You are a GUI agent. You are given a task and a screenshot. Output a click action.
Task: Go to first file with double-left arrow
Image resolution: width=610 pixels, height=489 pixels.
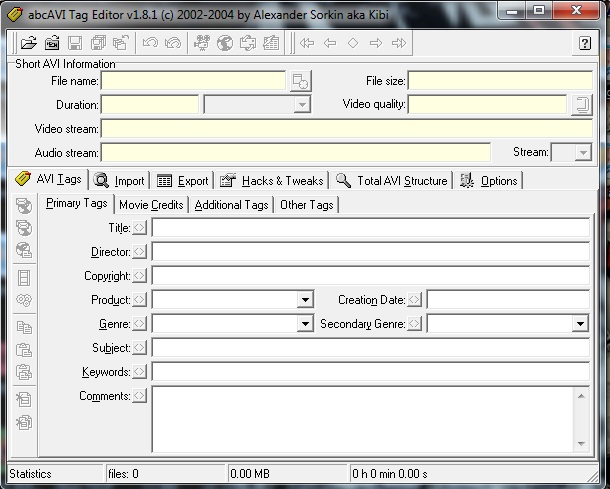coord(307,43)
